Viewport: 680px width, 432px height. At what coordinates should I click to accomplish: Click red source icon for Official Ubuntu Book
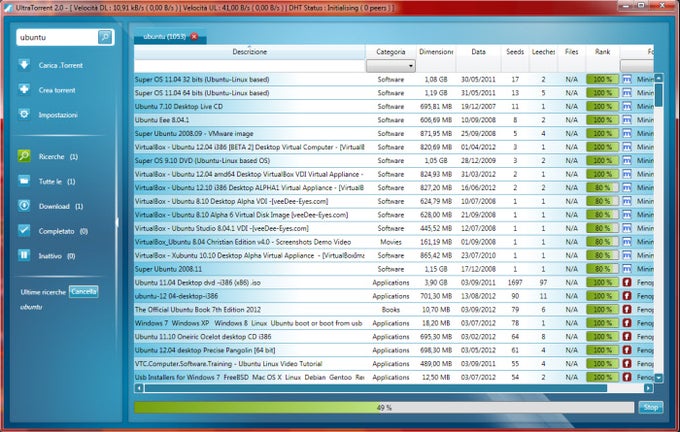click(627, 310)
